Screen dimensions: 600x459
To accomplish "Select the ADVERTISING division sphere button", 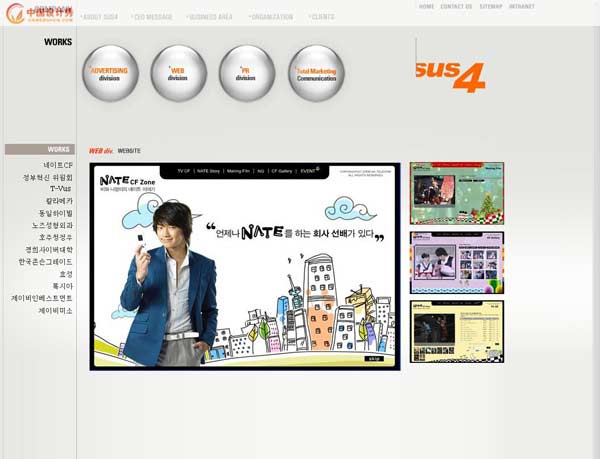I will point(110,73).
